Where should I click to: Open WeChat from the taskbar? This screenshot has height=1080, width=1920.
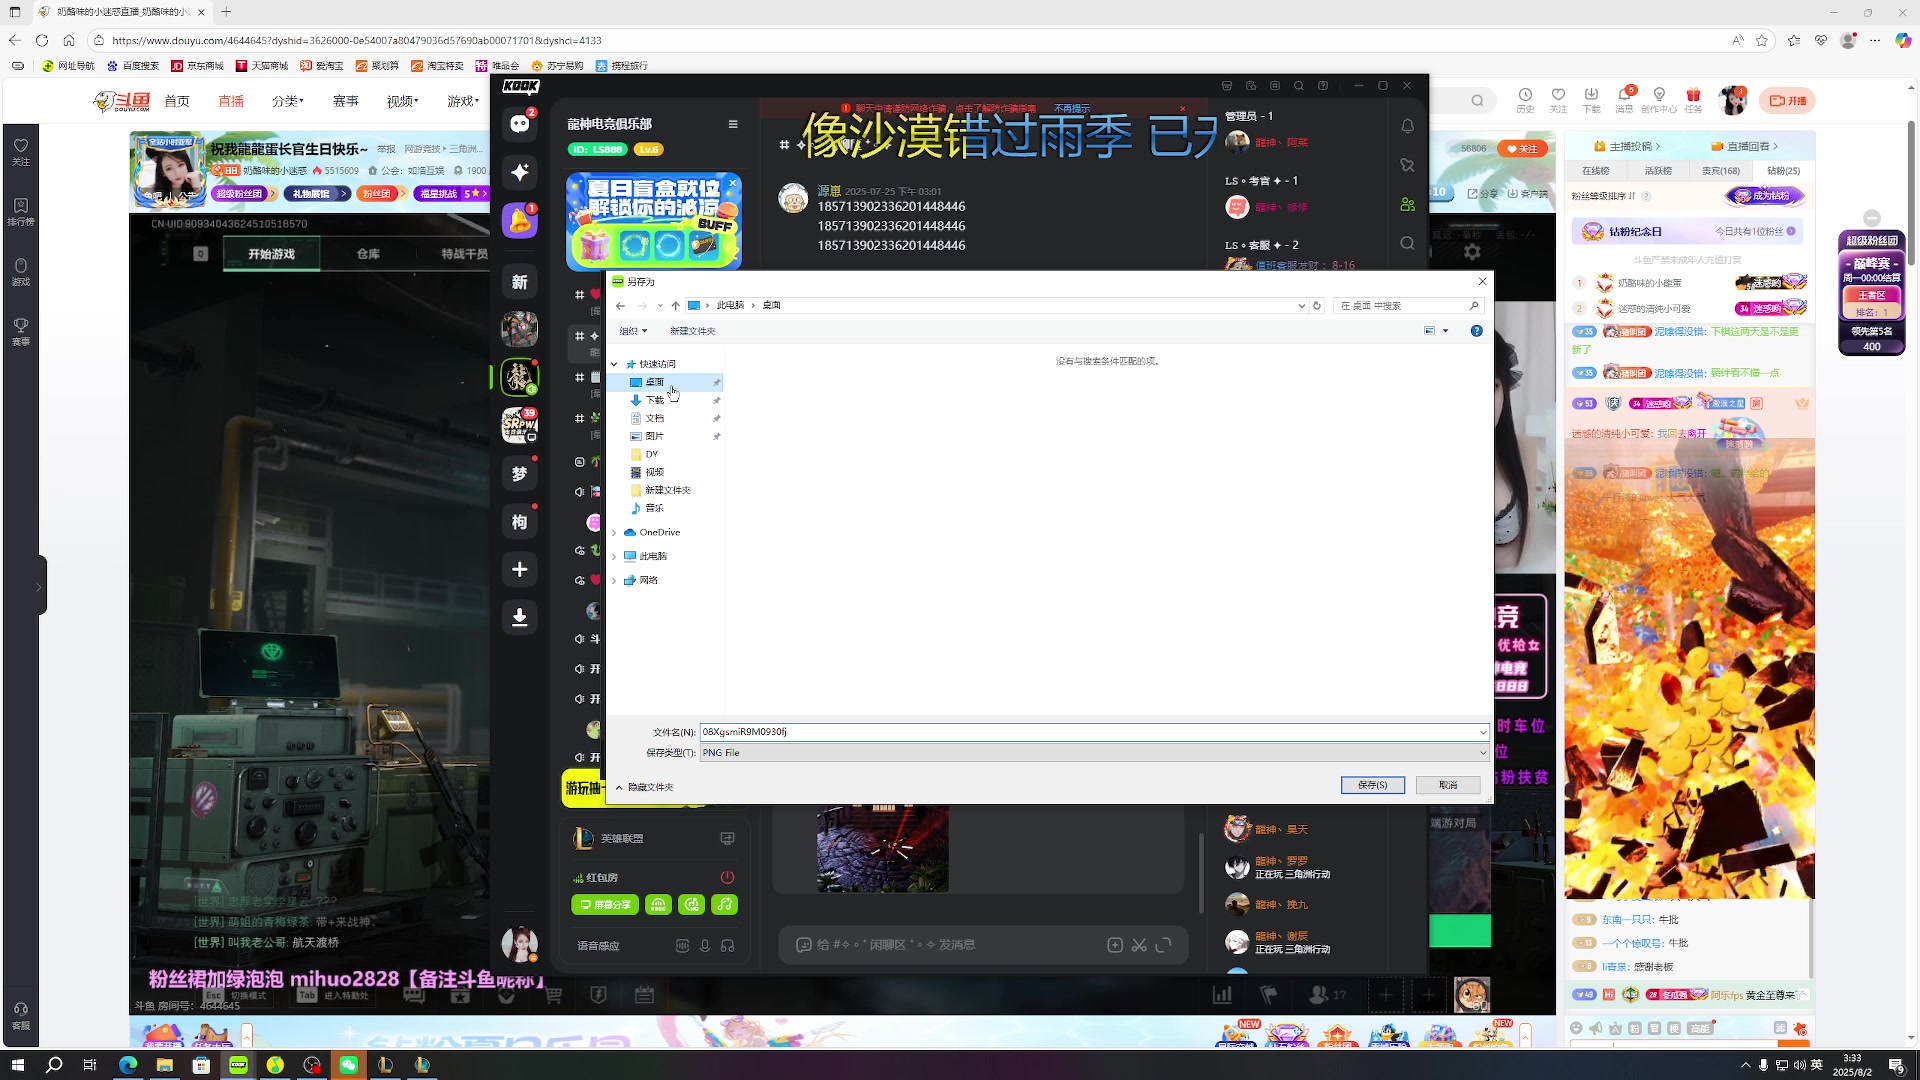[x=348, y=1065]
